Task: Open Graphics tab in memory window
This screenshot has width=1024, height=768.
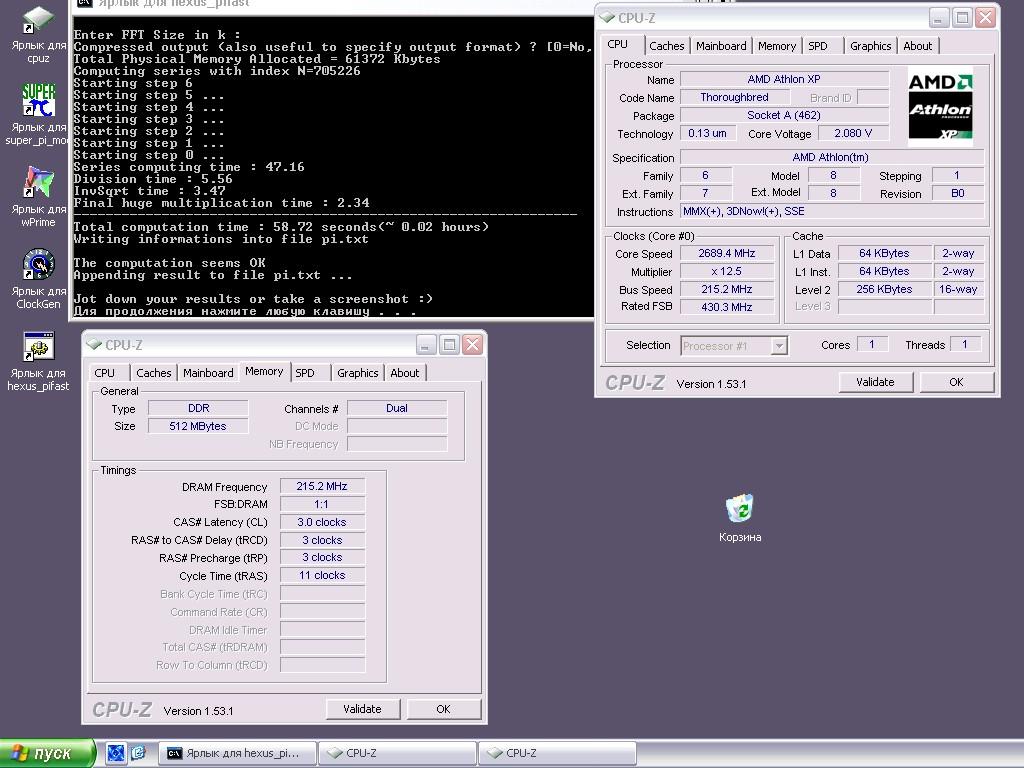Action: [358, 373]
